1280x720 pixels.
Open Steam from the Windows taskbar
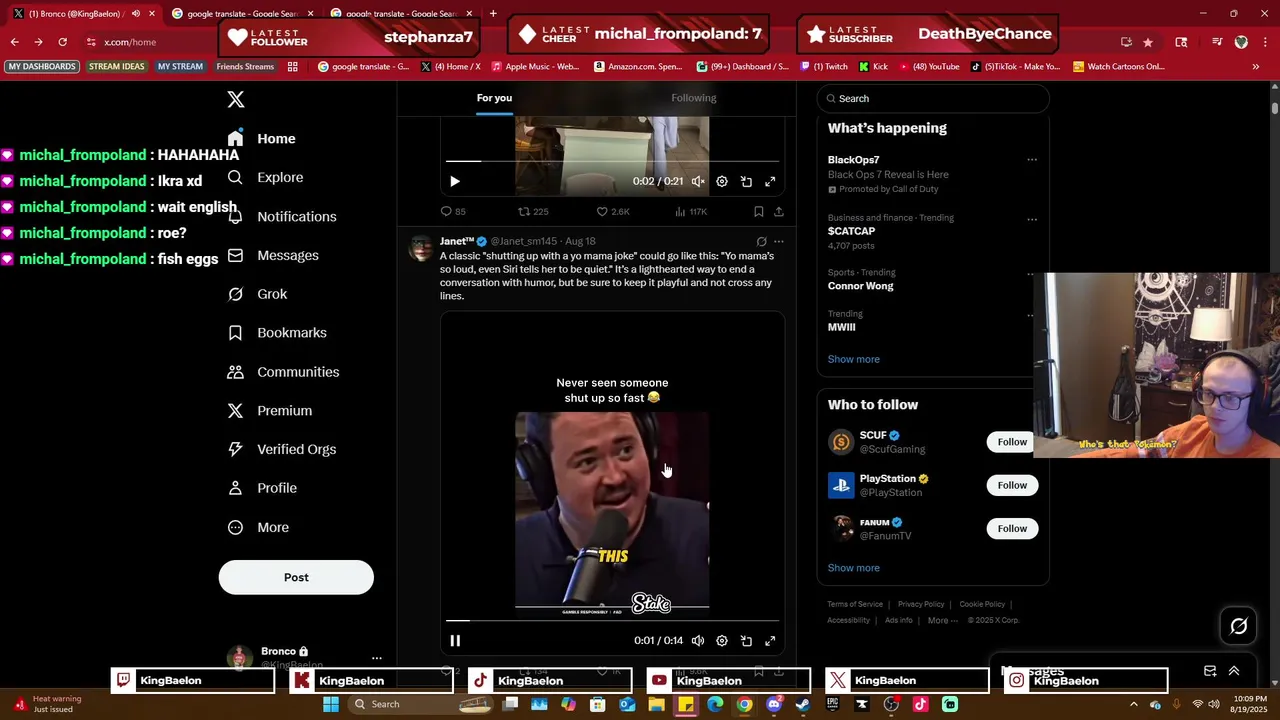click(x=803, y=704)
